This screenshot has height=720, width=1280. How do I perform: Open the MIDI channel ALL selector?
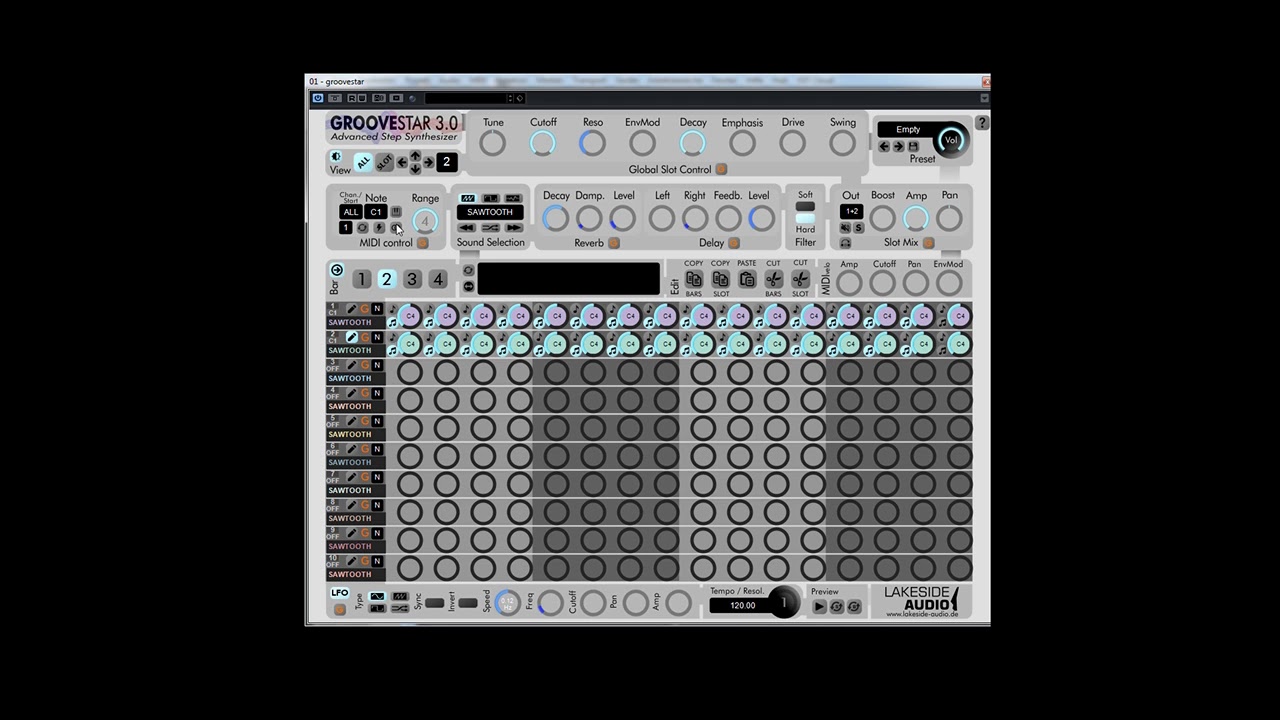351,212
